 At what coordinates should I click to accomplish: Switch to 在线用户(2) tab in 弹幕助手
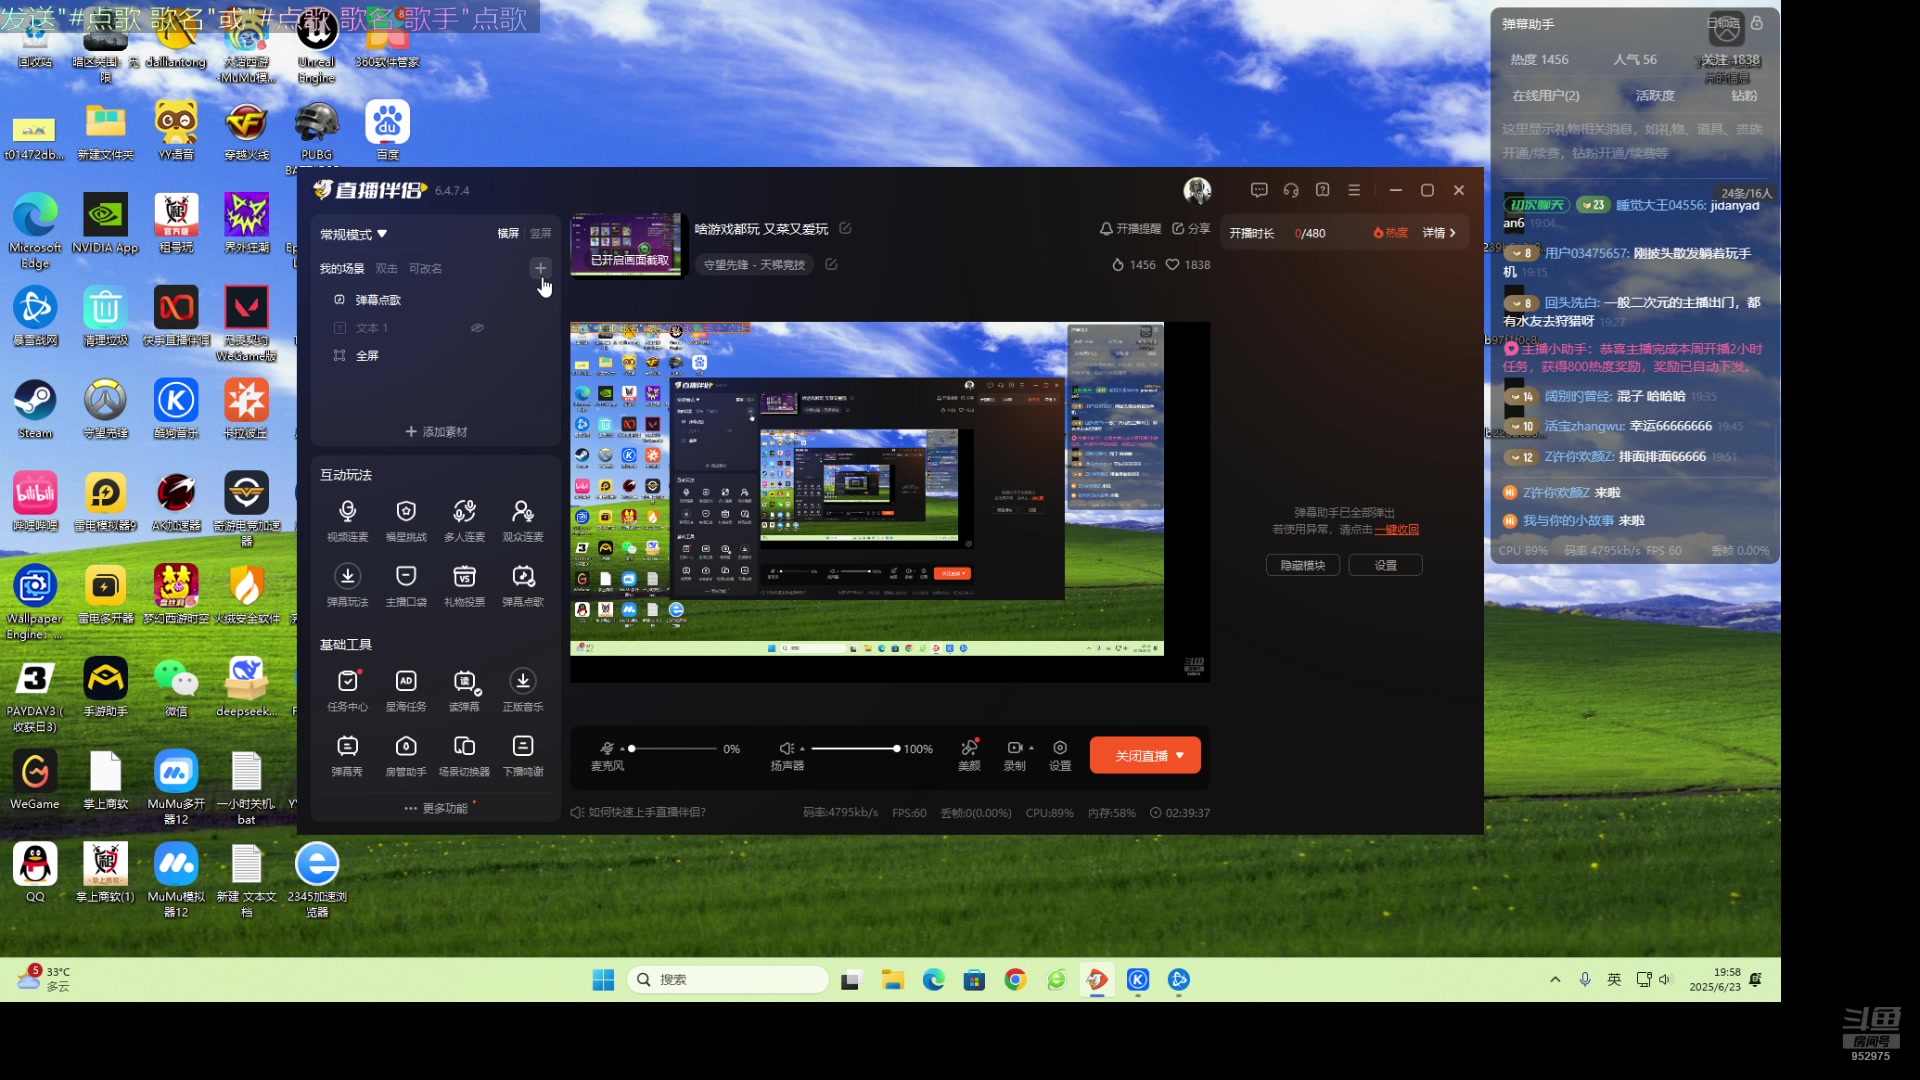click(1546, 96)
